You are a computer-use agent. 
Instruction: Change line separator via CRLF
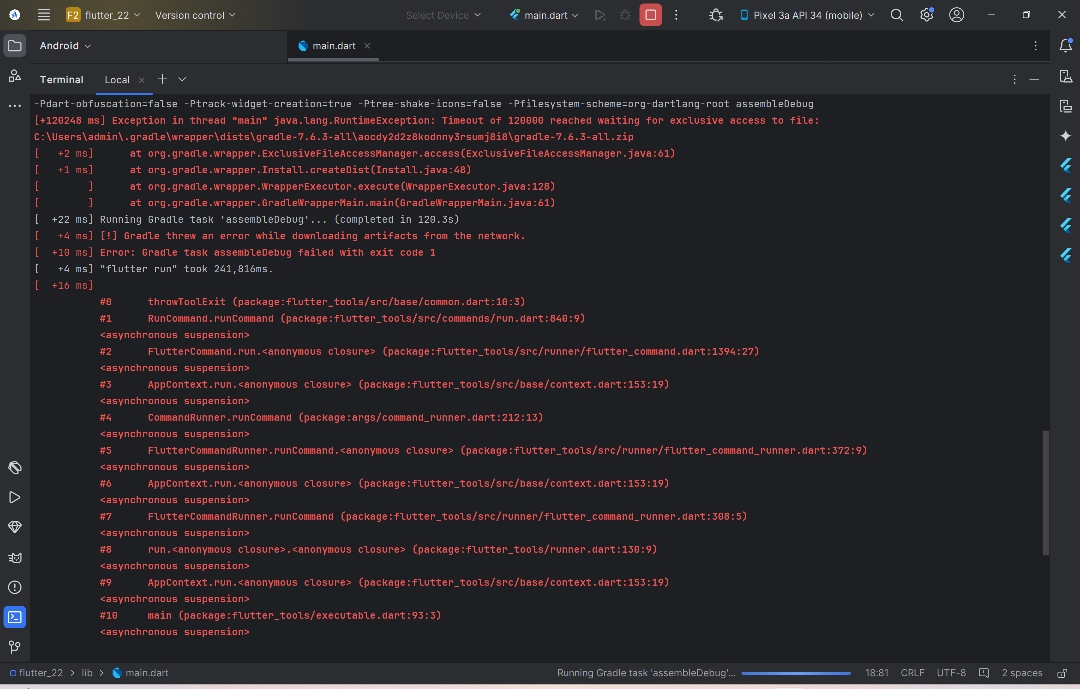pos(912,673)
